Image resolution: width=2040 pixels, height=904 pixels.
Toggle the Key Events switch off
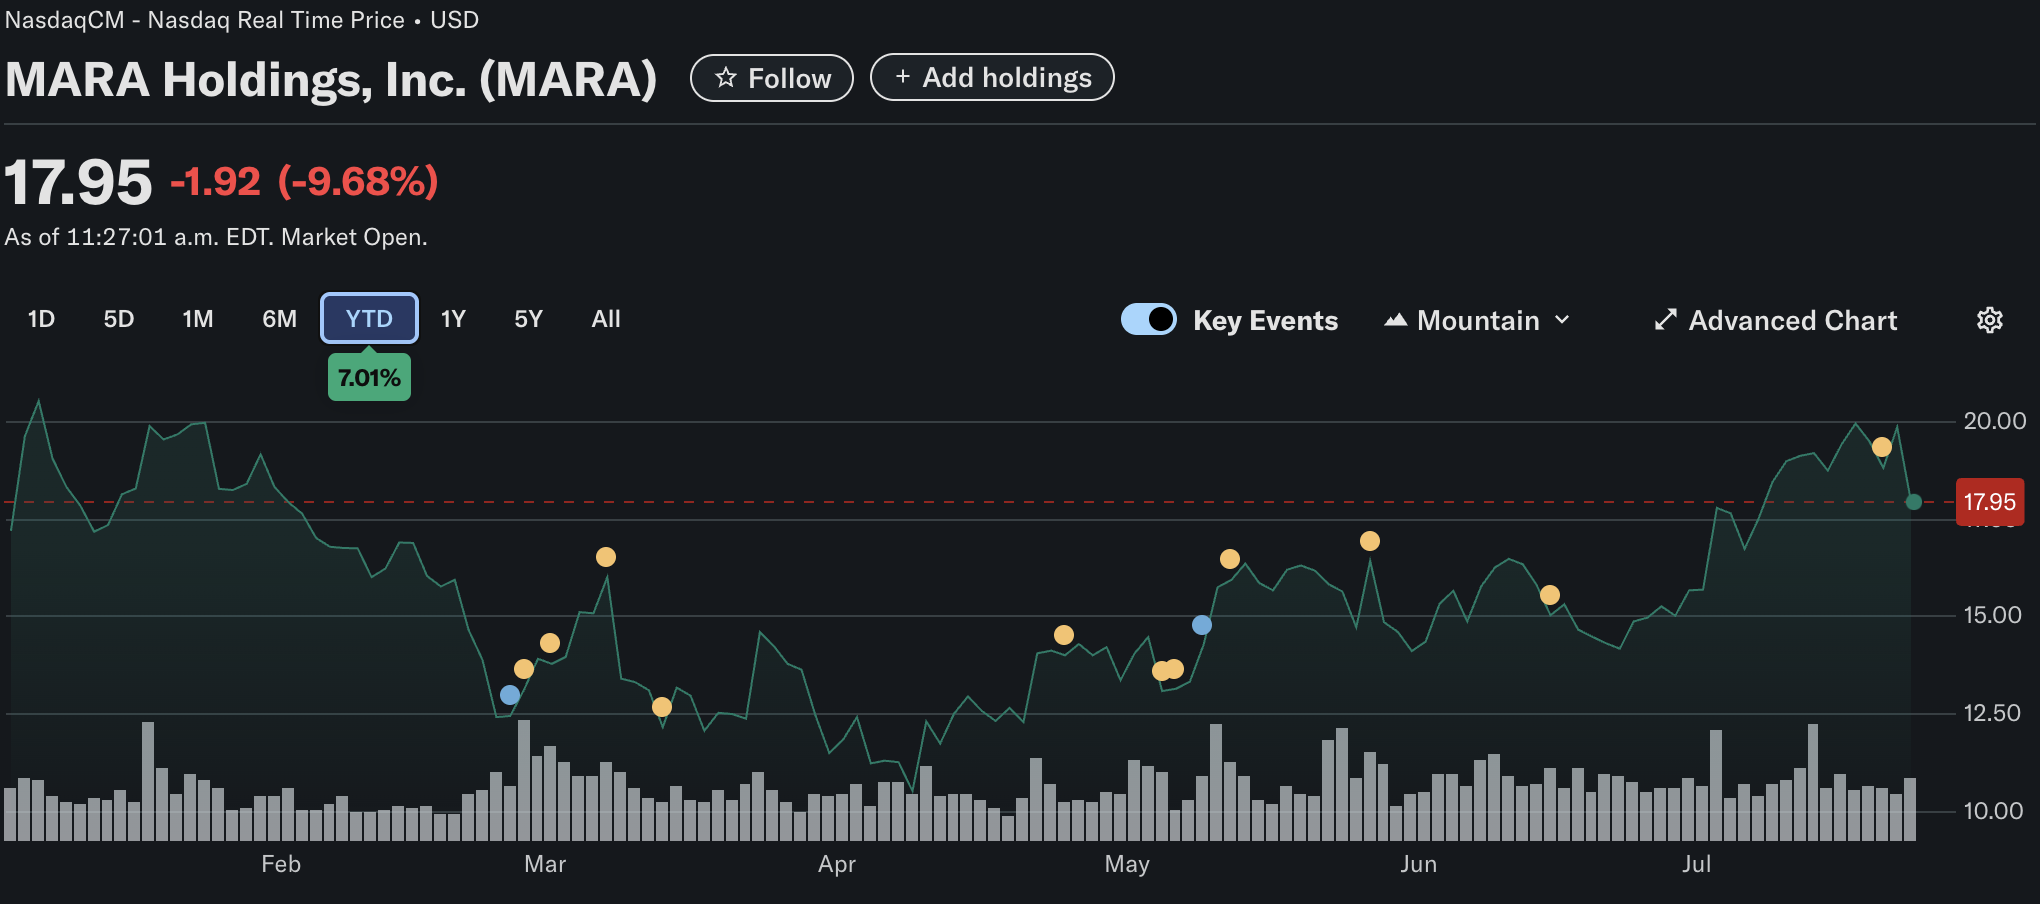click(1148, 319)
